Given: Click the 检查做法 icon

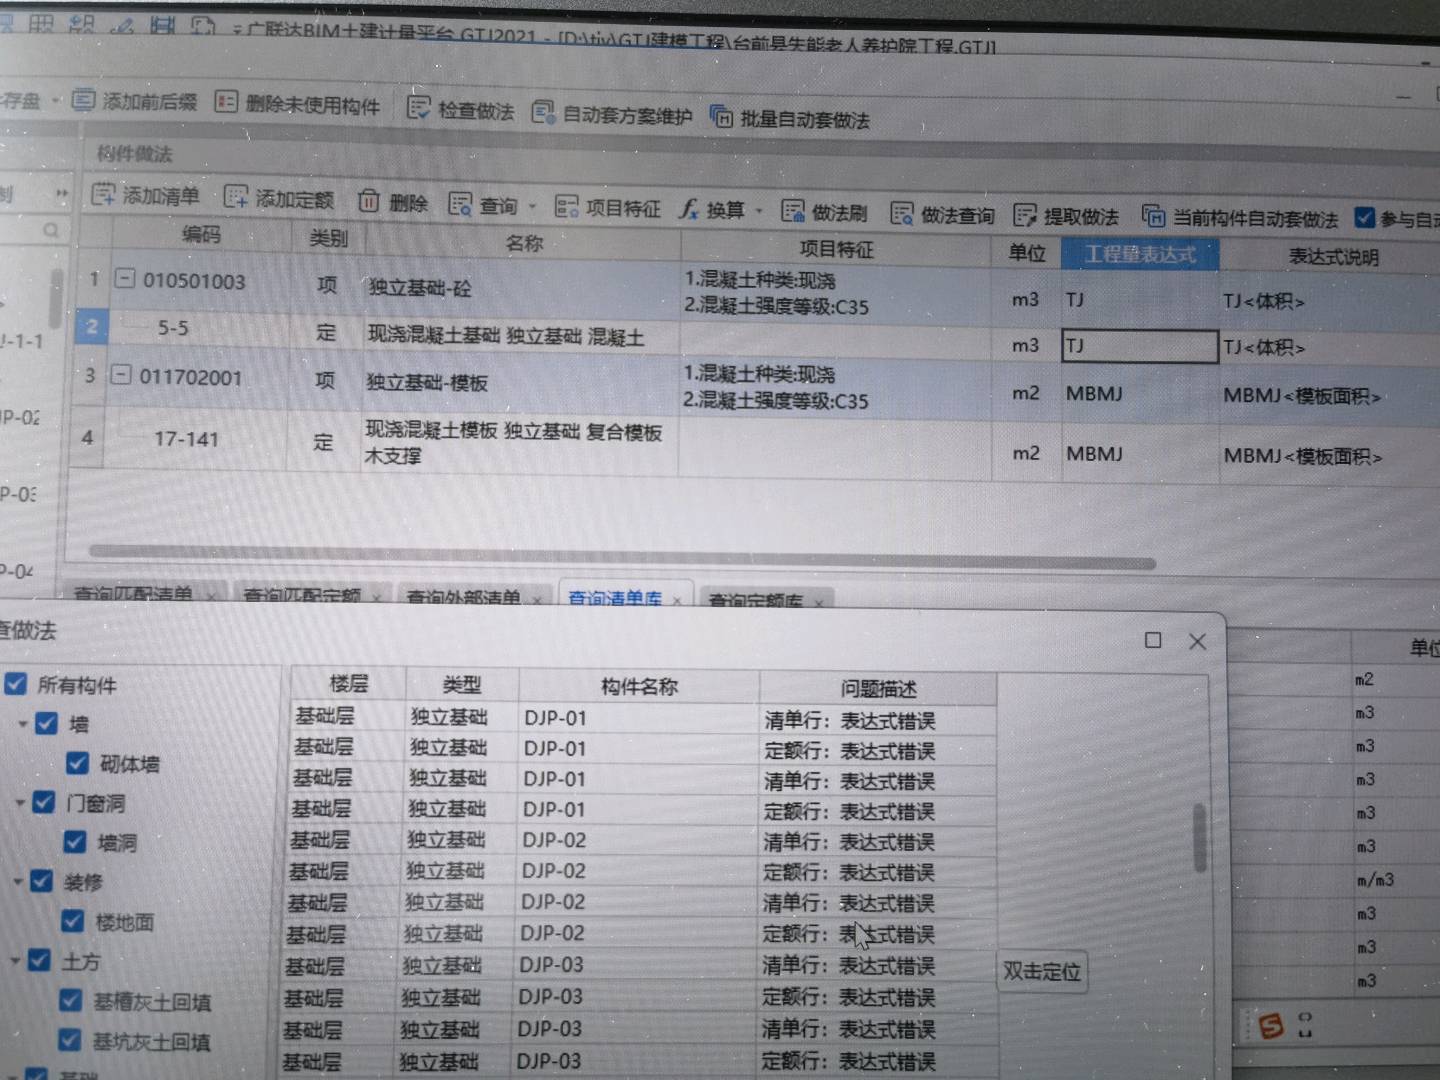Looking at the screenshot, I should point(418,108).
